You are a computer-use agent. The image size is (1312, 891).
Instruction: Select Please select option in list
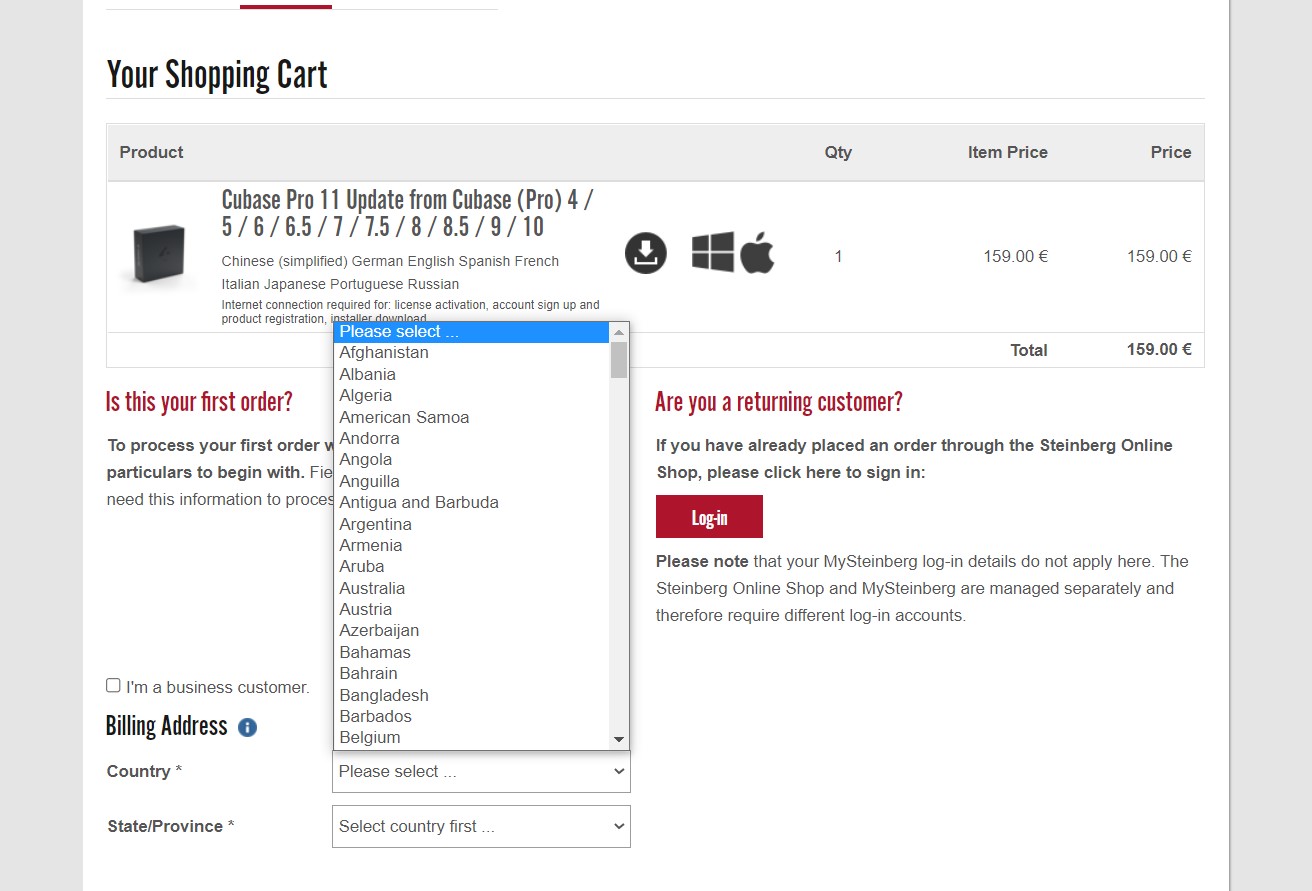472,332
